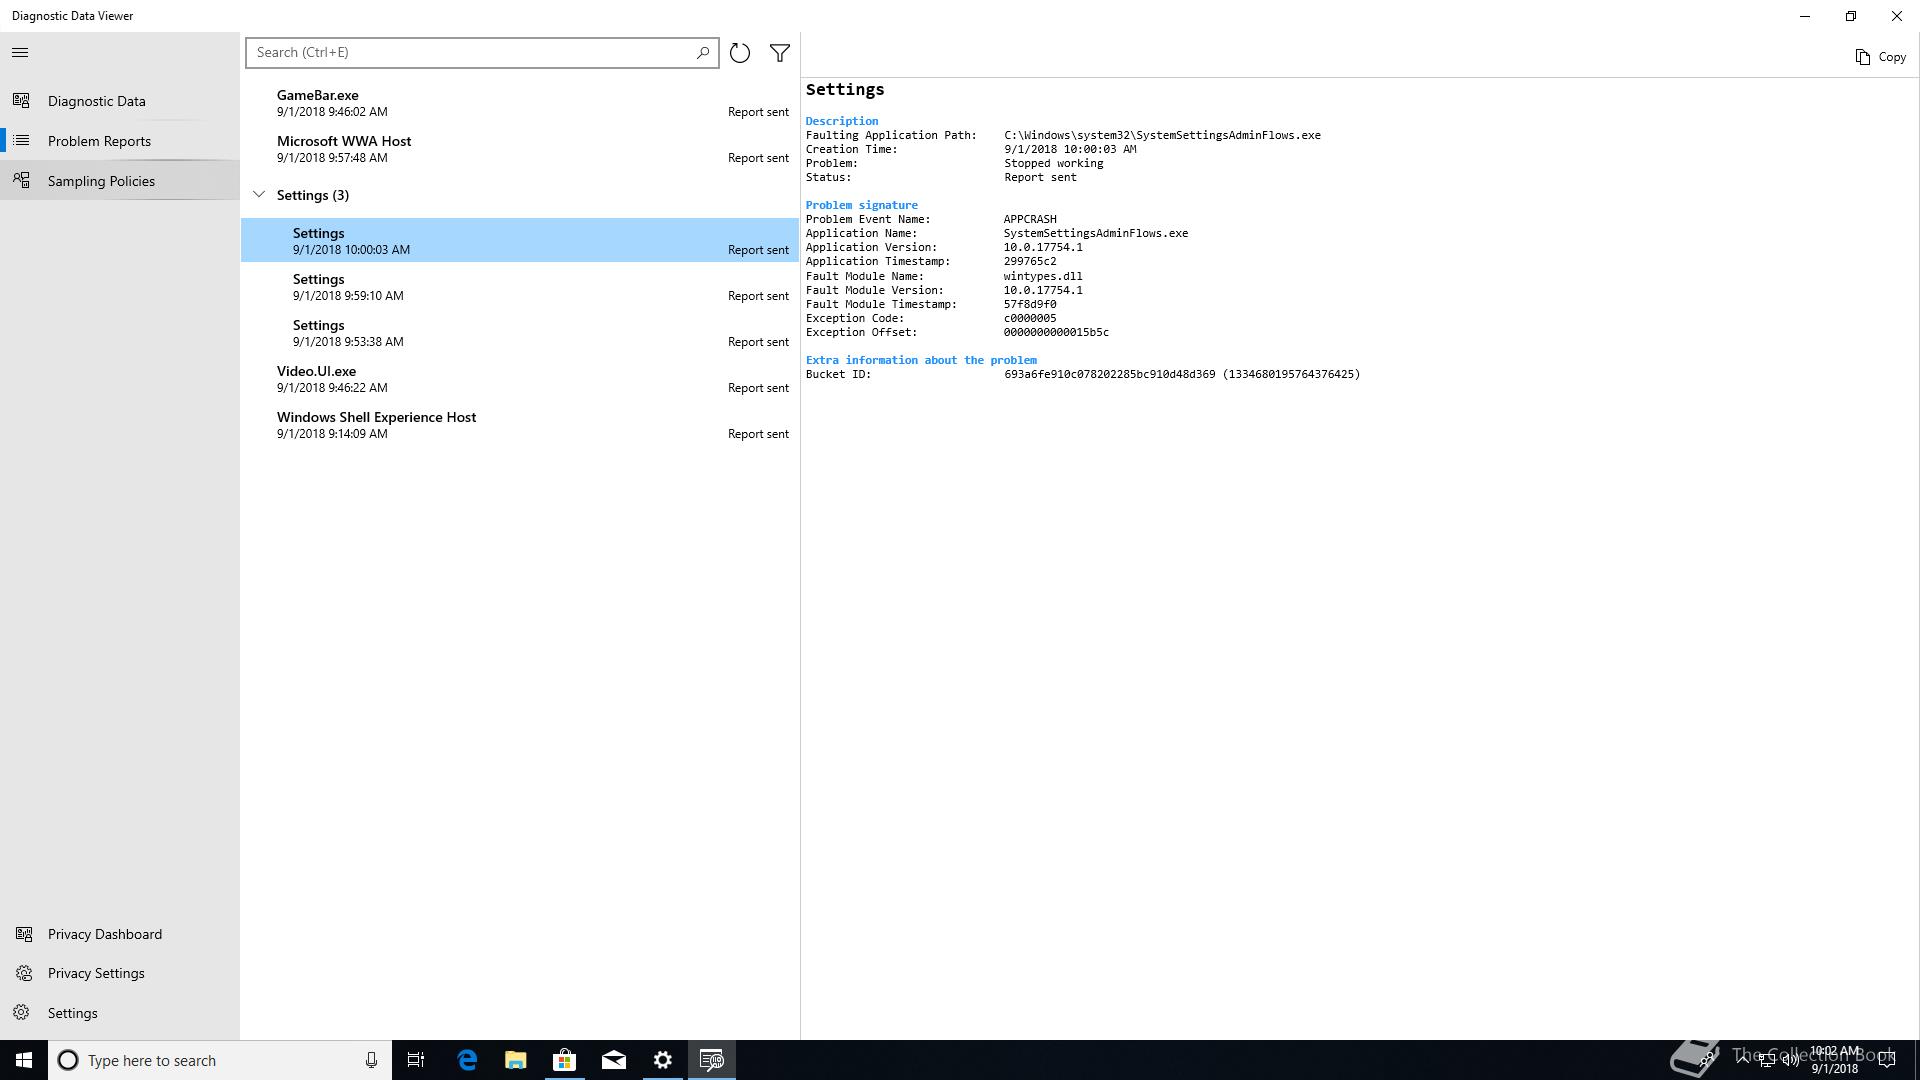Select the GameBar.exe report
Viewport: 1920px width, 1080px height.
tap(520, 103)
